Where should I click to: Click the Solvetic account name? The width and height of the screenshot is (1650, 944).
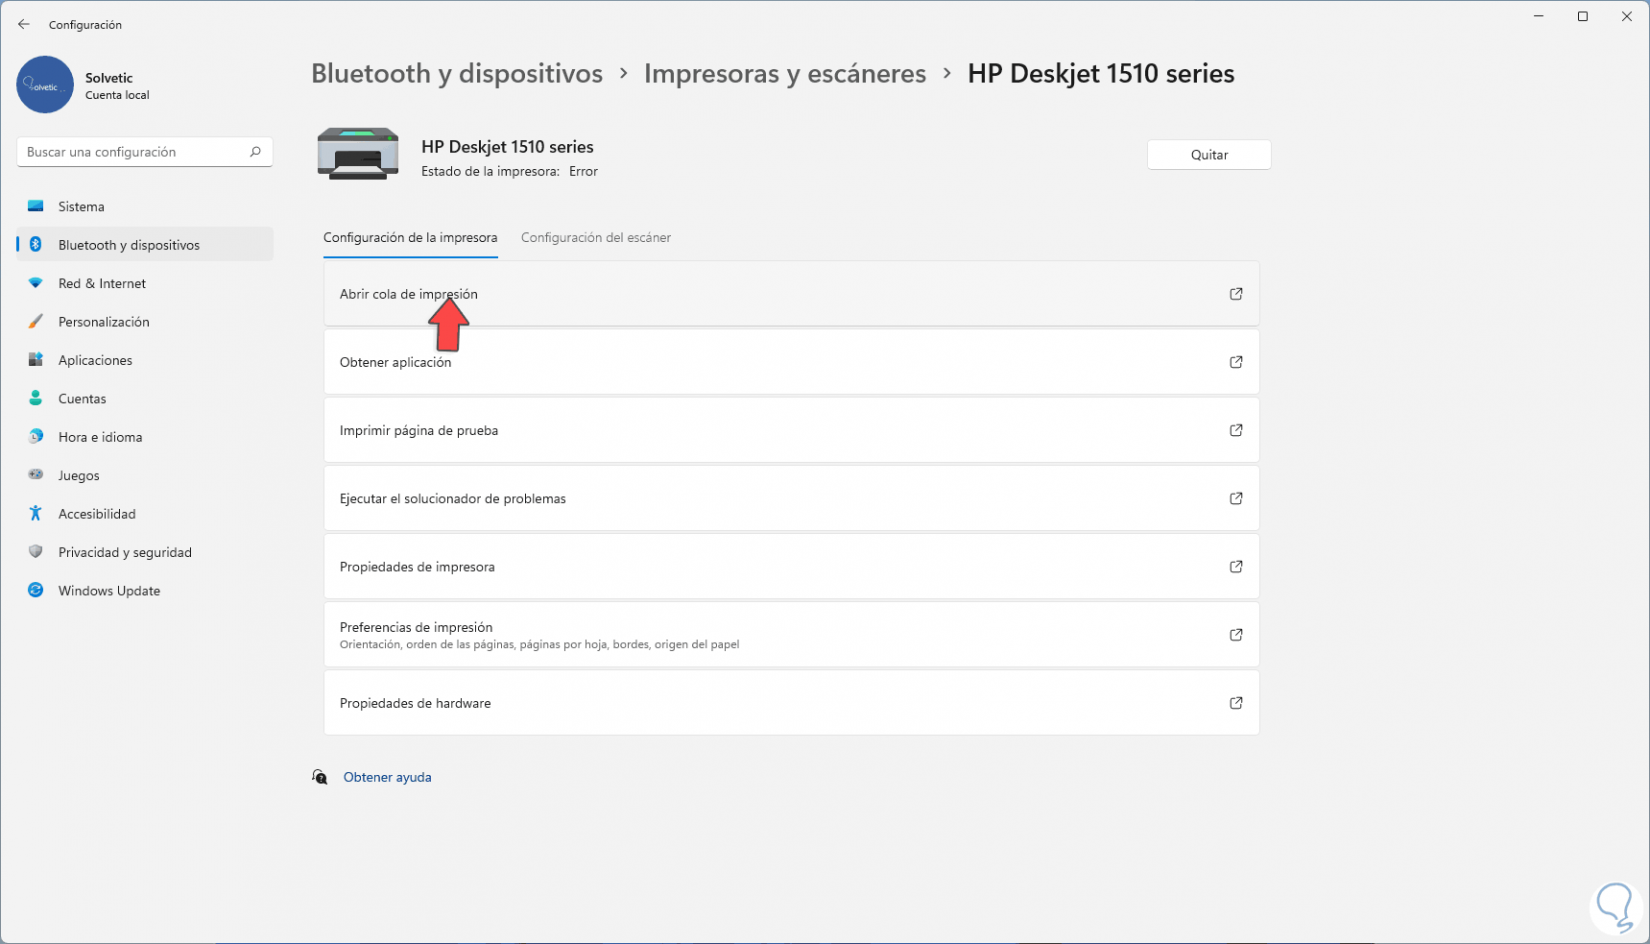(109, 77)
